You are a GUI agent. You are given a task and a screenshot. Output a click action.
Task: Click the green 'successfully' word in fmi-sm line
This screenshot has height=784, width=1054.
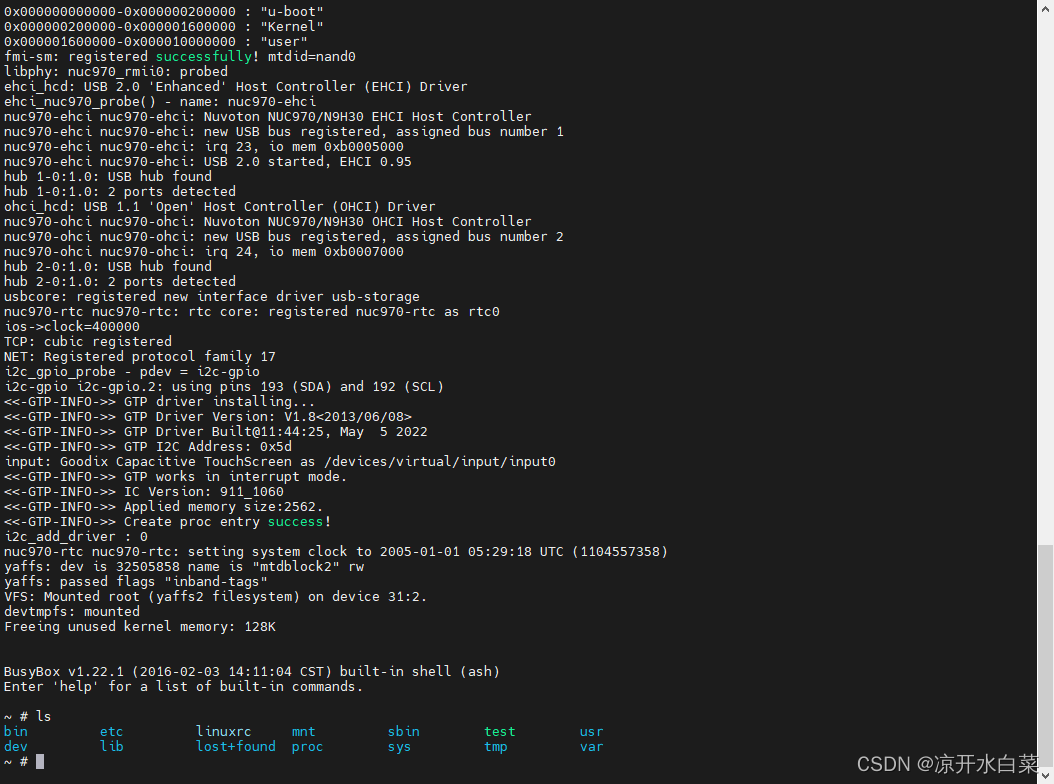[204, 56]
